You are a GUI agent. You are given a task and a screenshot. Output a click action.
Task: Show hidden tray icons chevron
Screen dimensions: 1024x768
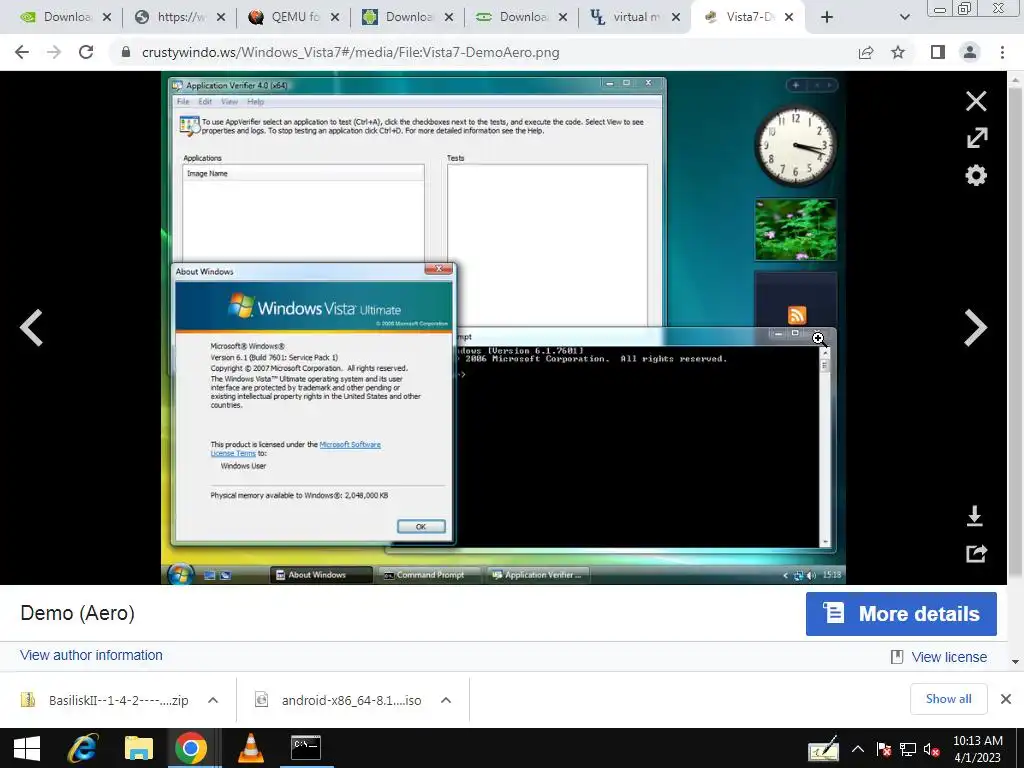point(858,750)
